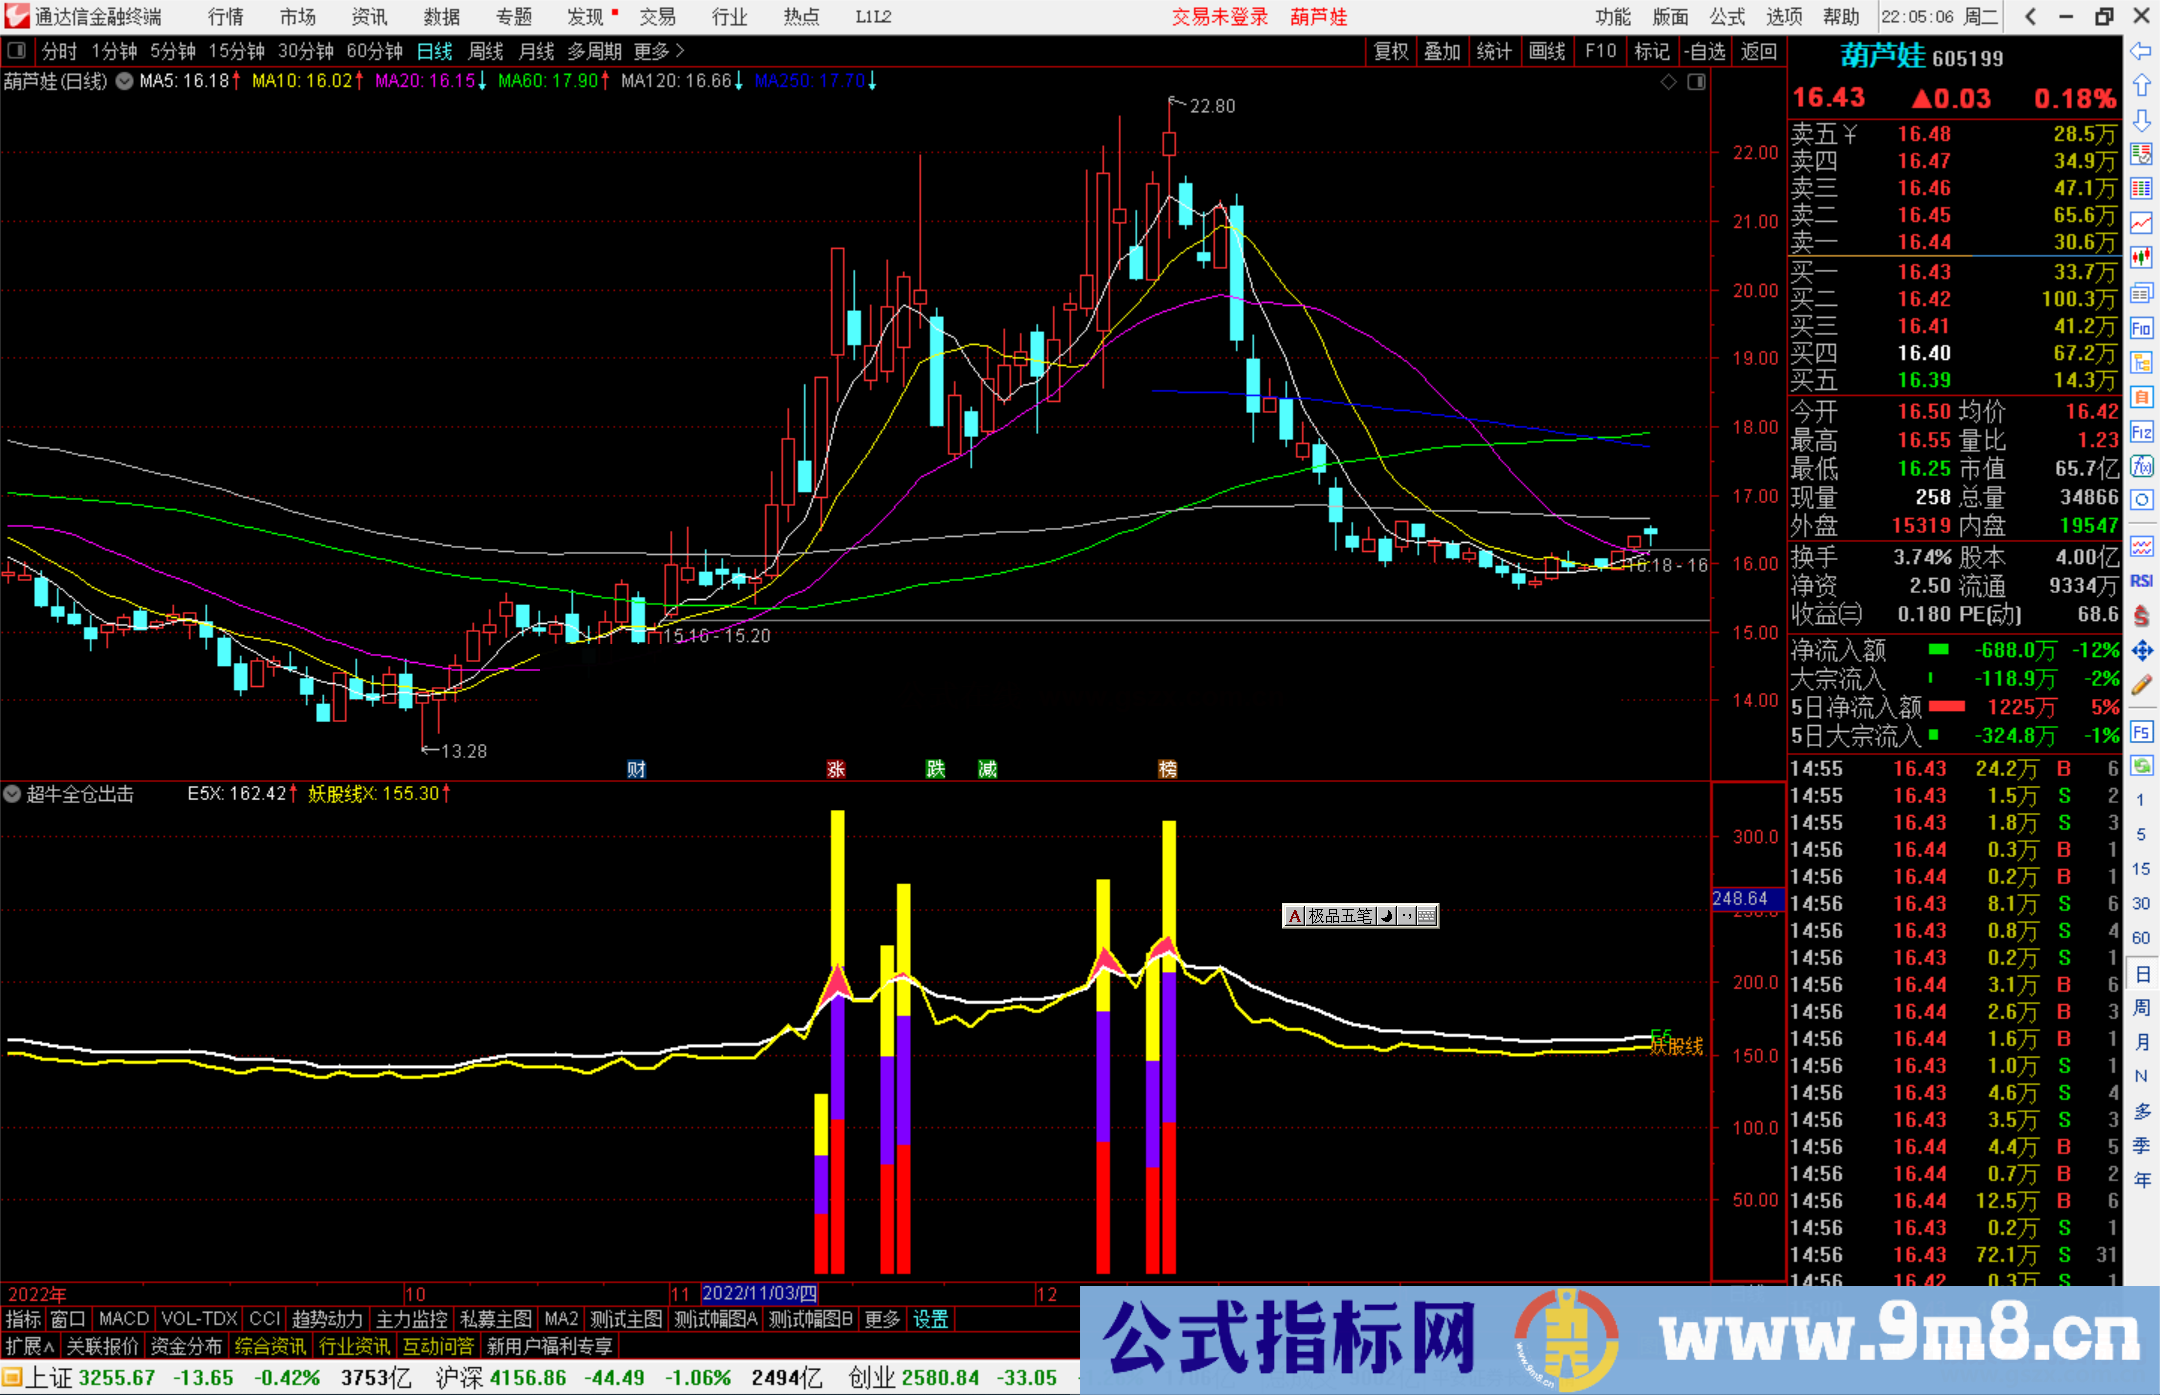This screenshot has width=2160, height=1395.
Task: Open the 多周期 dropdown in the period bar
Action: click(594, 51)
